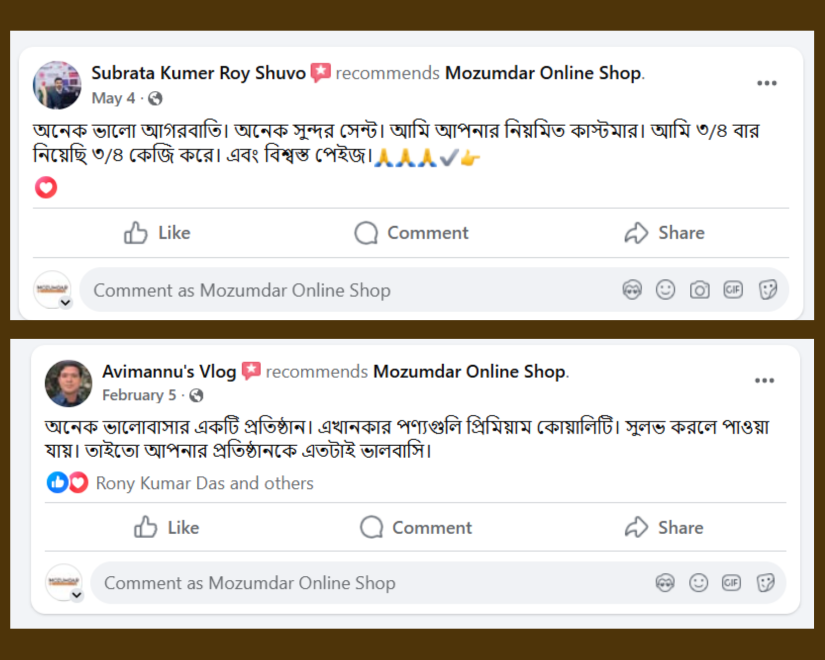The image size is (825, 660).
Task: Click Comment button on Subrata's post
Action: (411, 233)
